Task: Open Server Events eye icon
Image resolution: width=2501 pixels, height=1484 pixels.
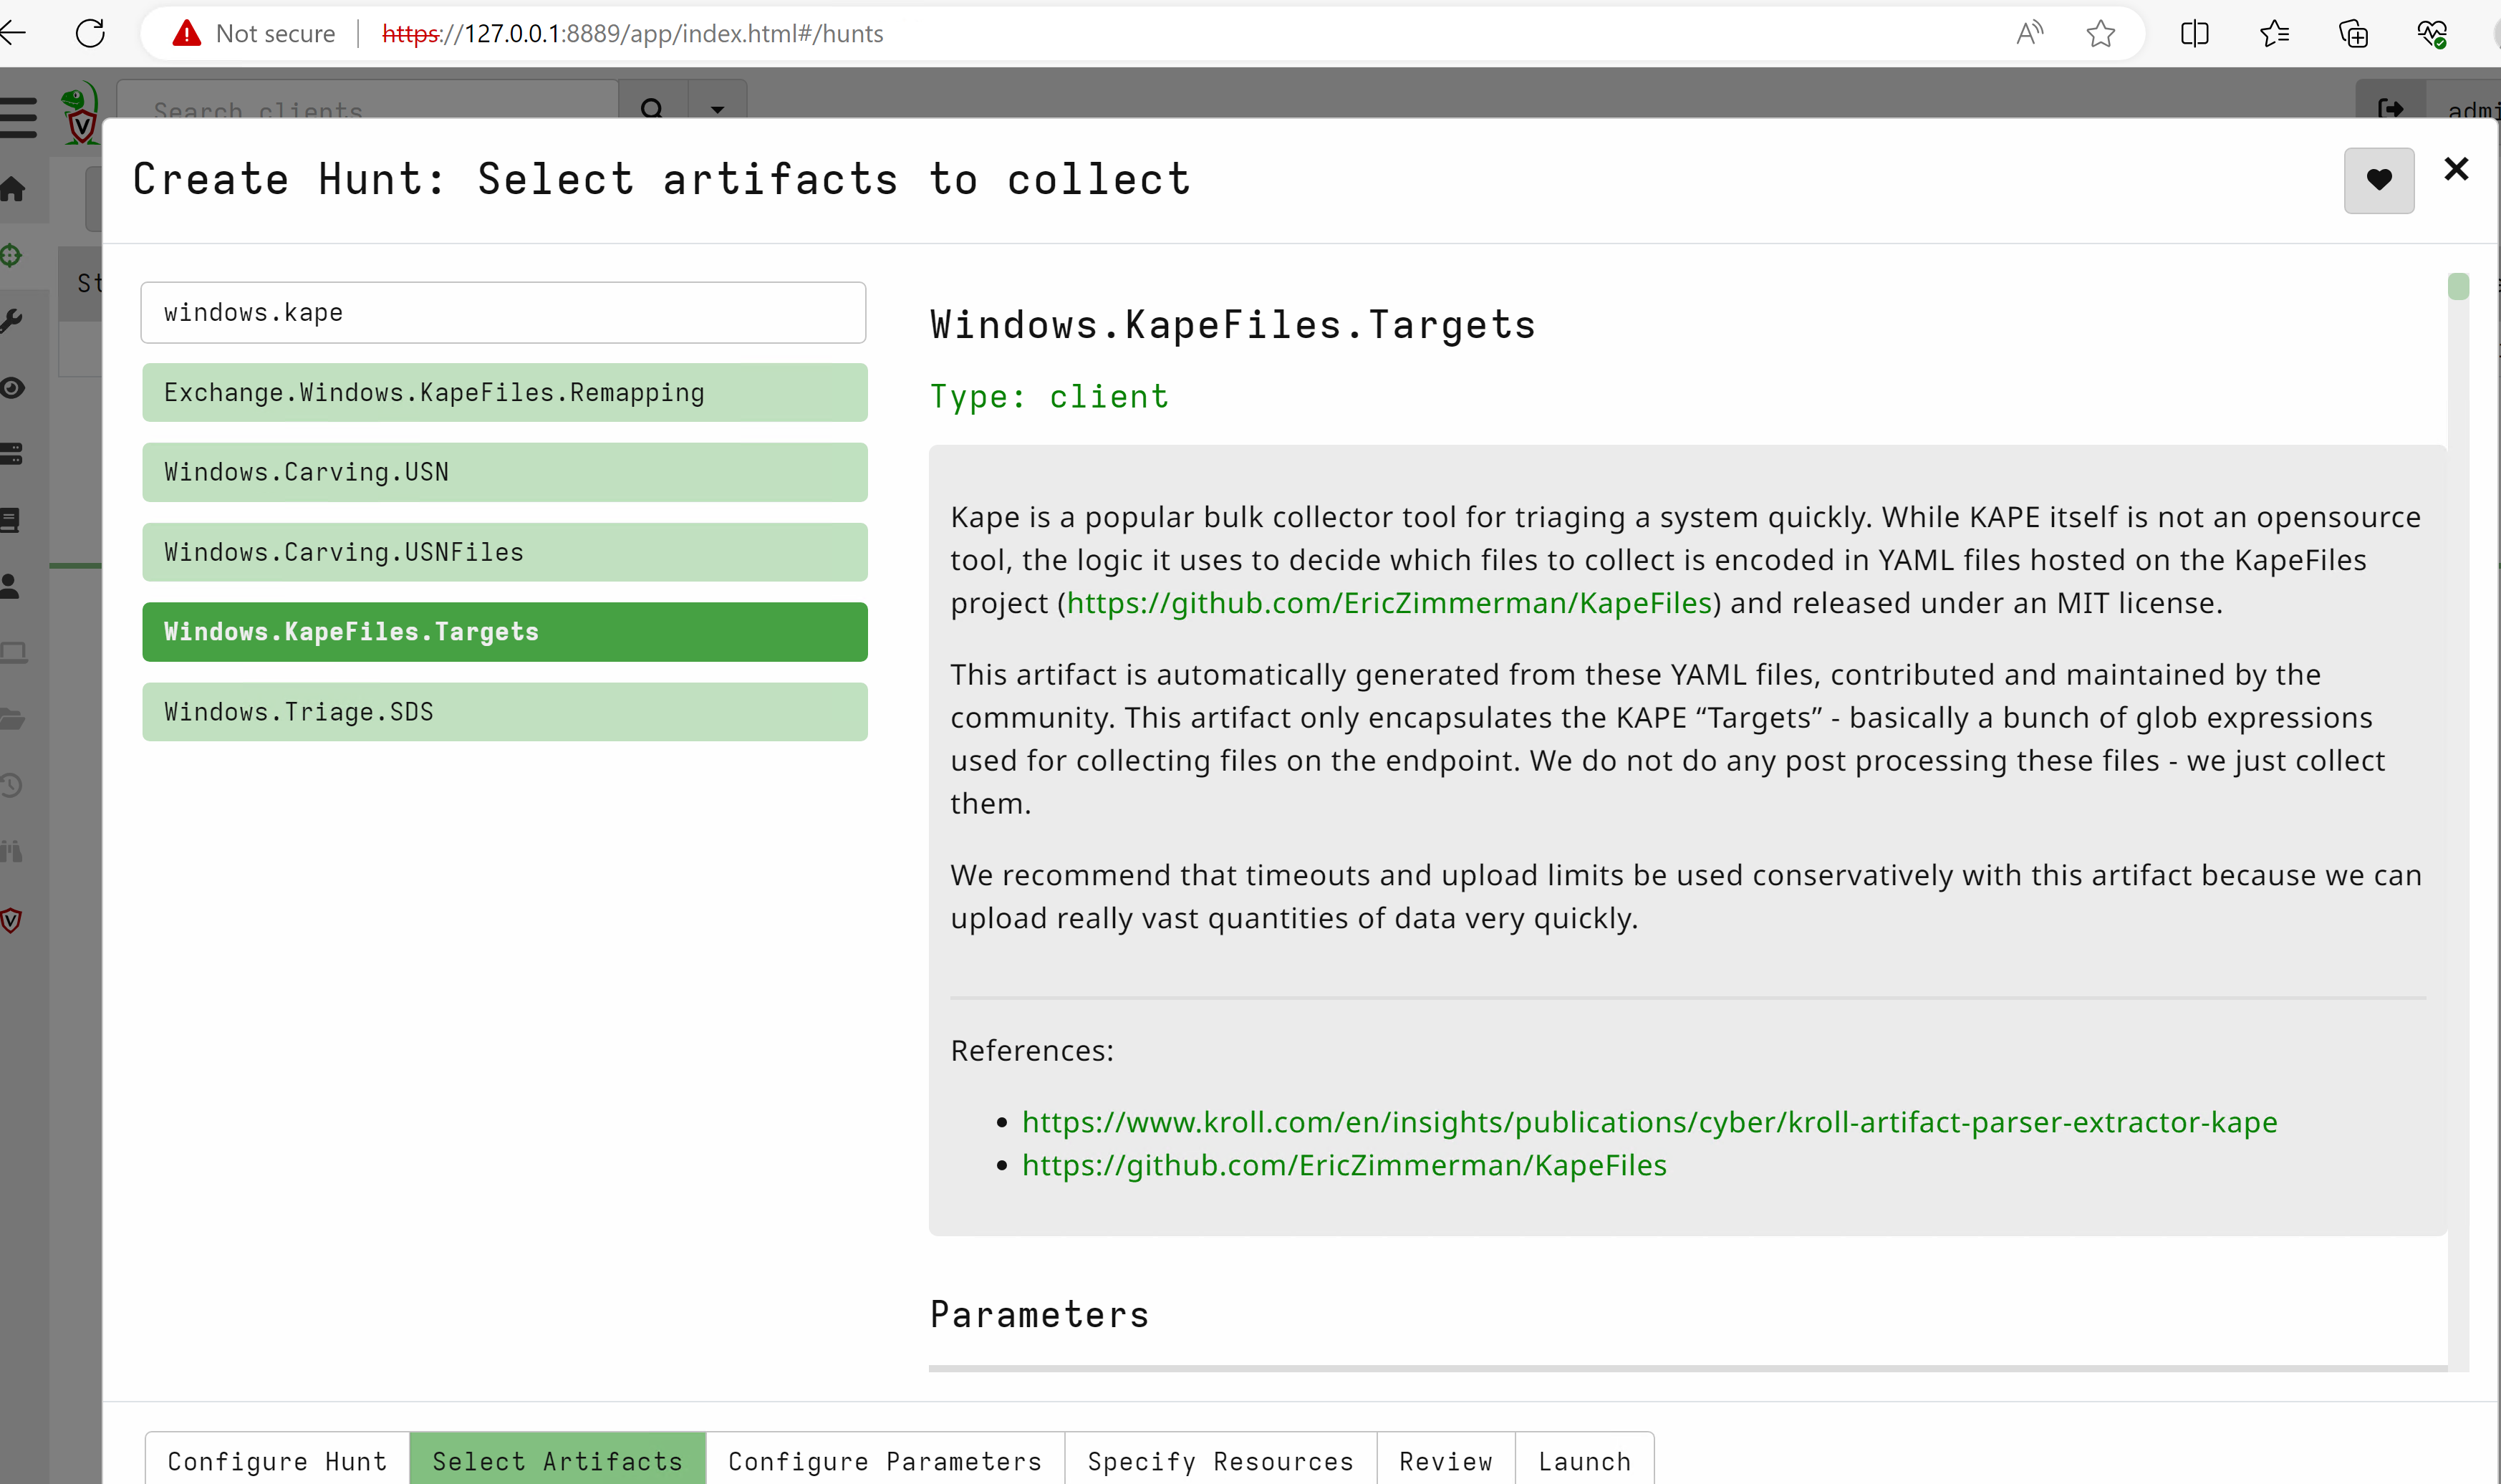Action: click(x=12, y=387)
